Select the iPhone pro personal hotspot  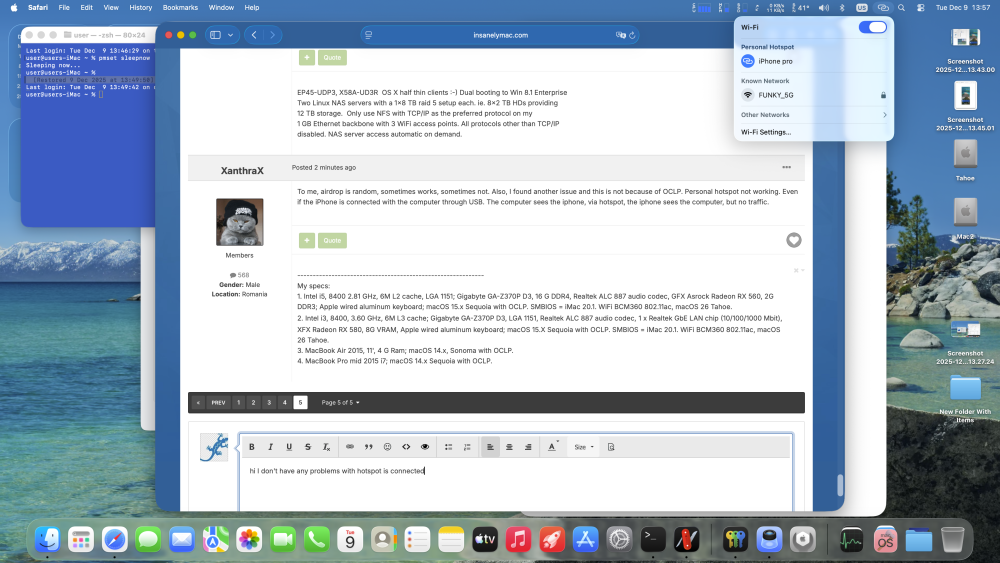813,61
